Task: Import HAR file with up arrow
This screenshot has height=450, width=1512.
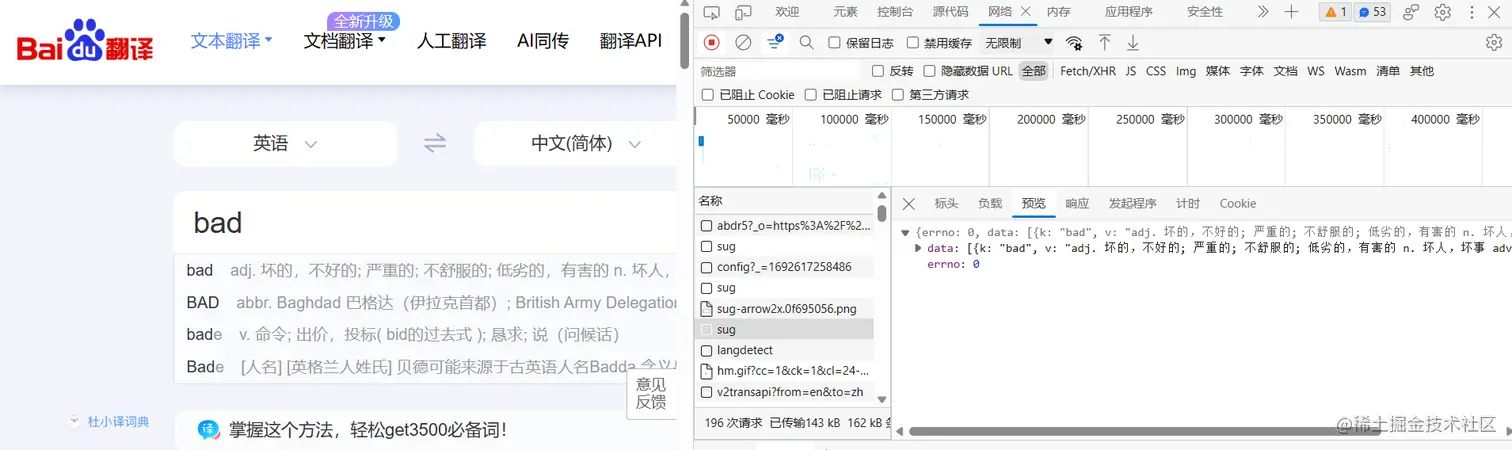Action: [x=1104, y=42]
